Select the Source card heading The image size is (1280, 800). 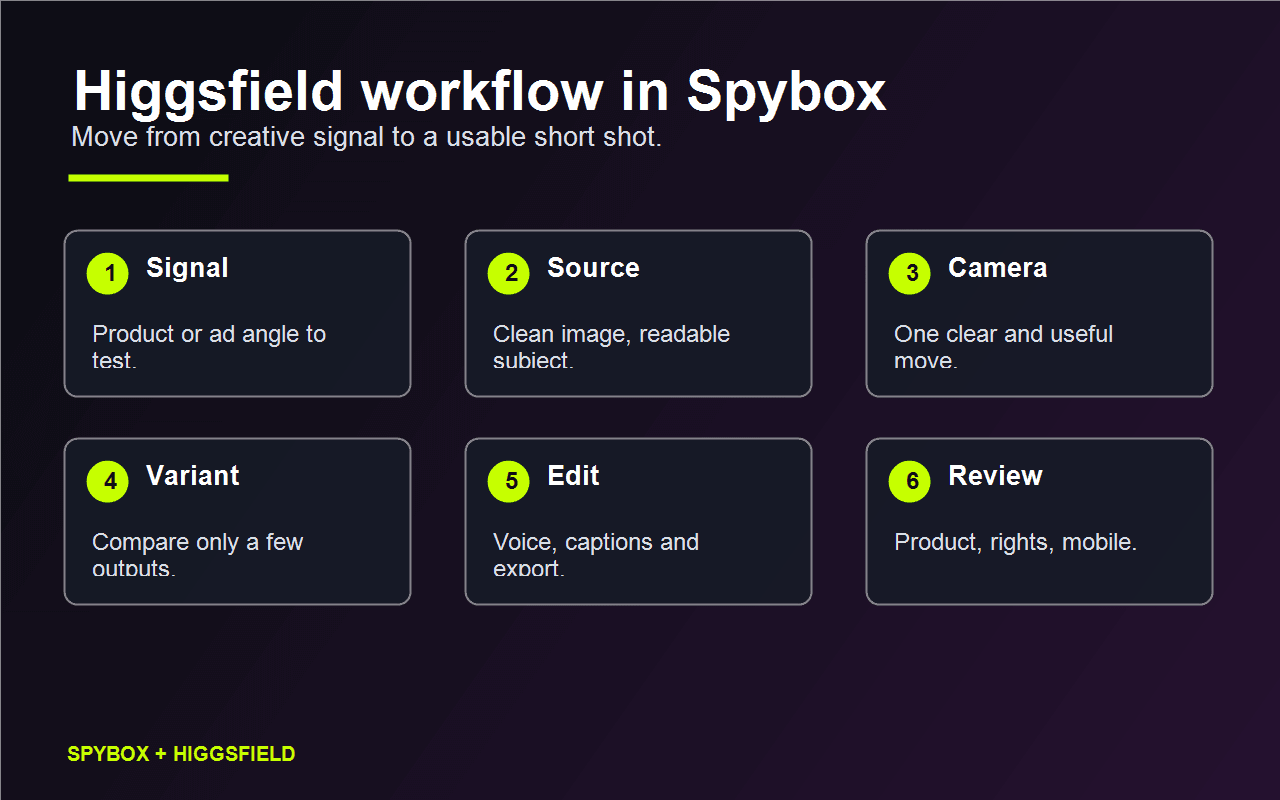coord(593,268)
